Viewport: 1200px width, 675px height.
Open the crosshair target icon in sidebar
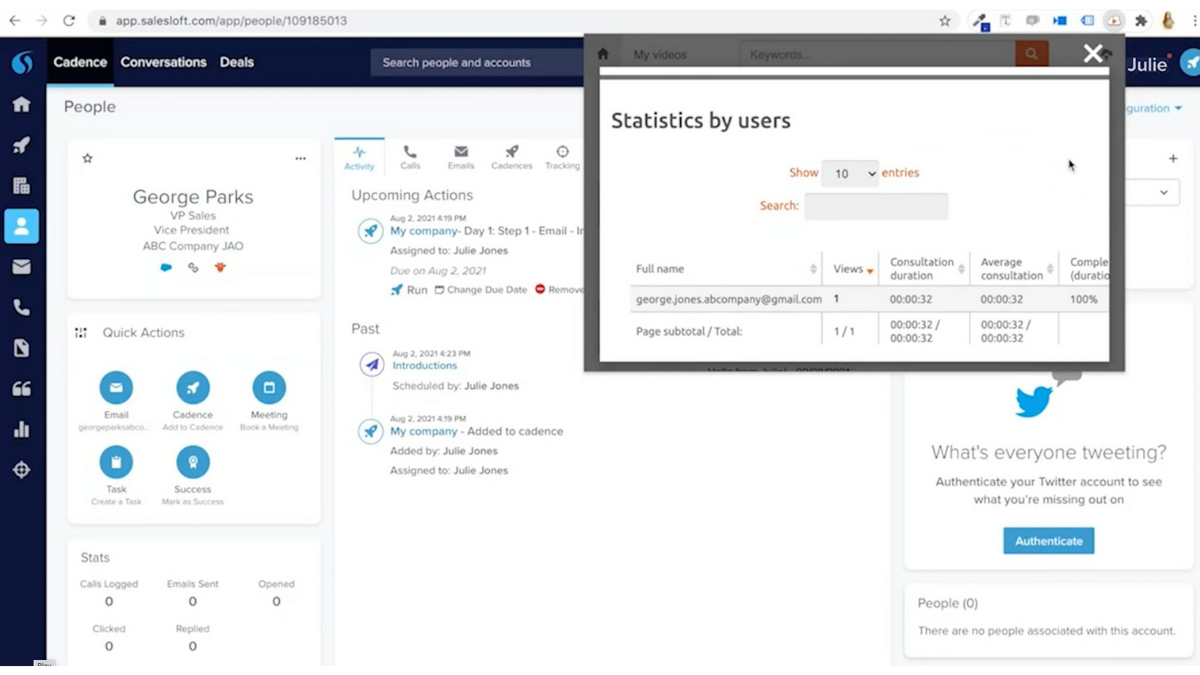[x=21, y=470]
